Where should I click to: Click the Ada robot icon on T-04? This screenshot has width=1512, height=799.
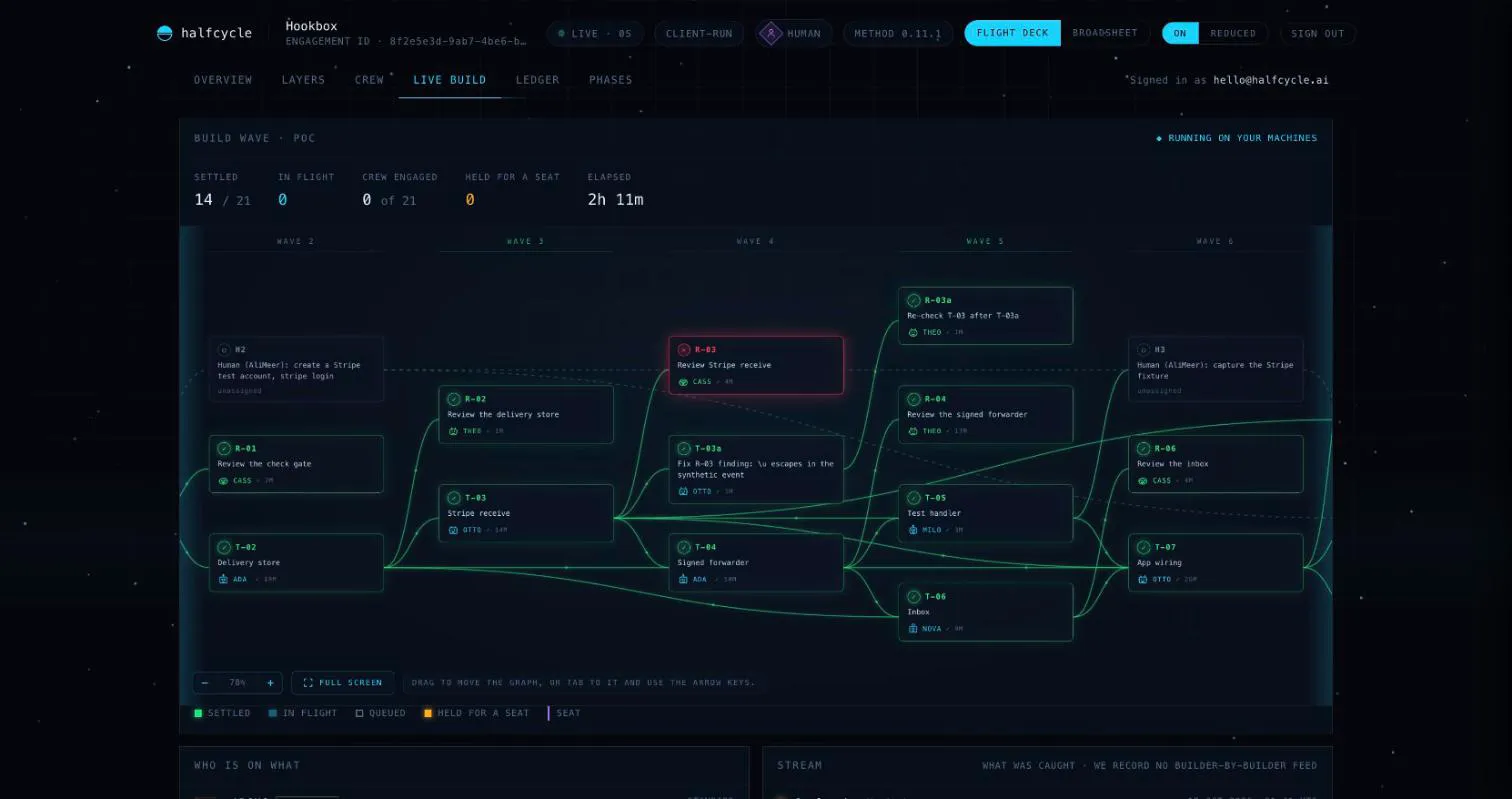(x=683, y=579)
